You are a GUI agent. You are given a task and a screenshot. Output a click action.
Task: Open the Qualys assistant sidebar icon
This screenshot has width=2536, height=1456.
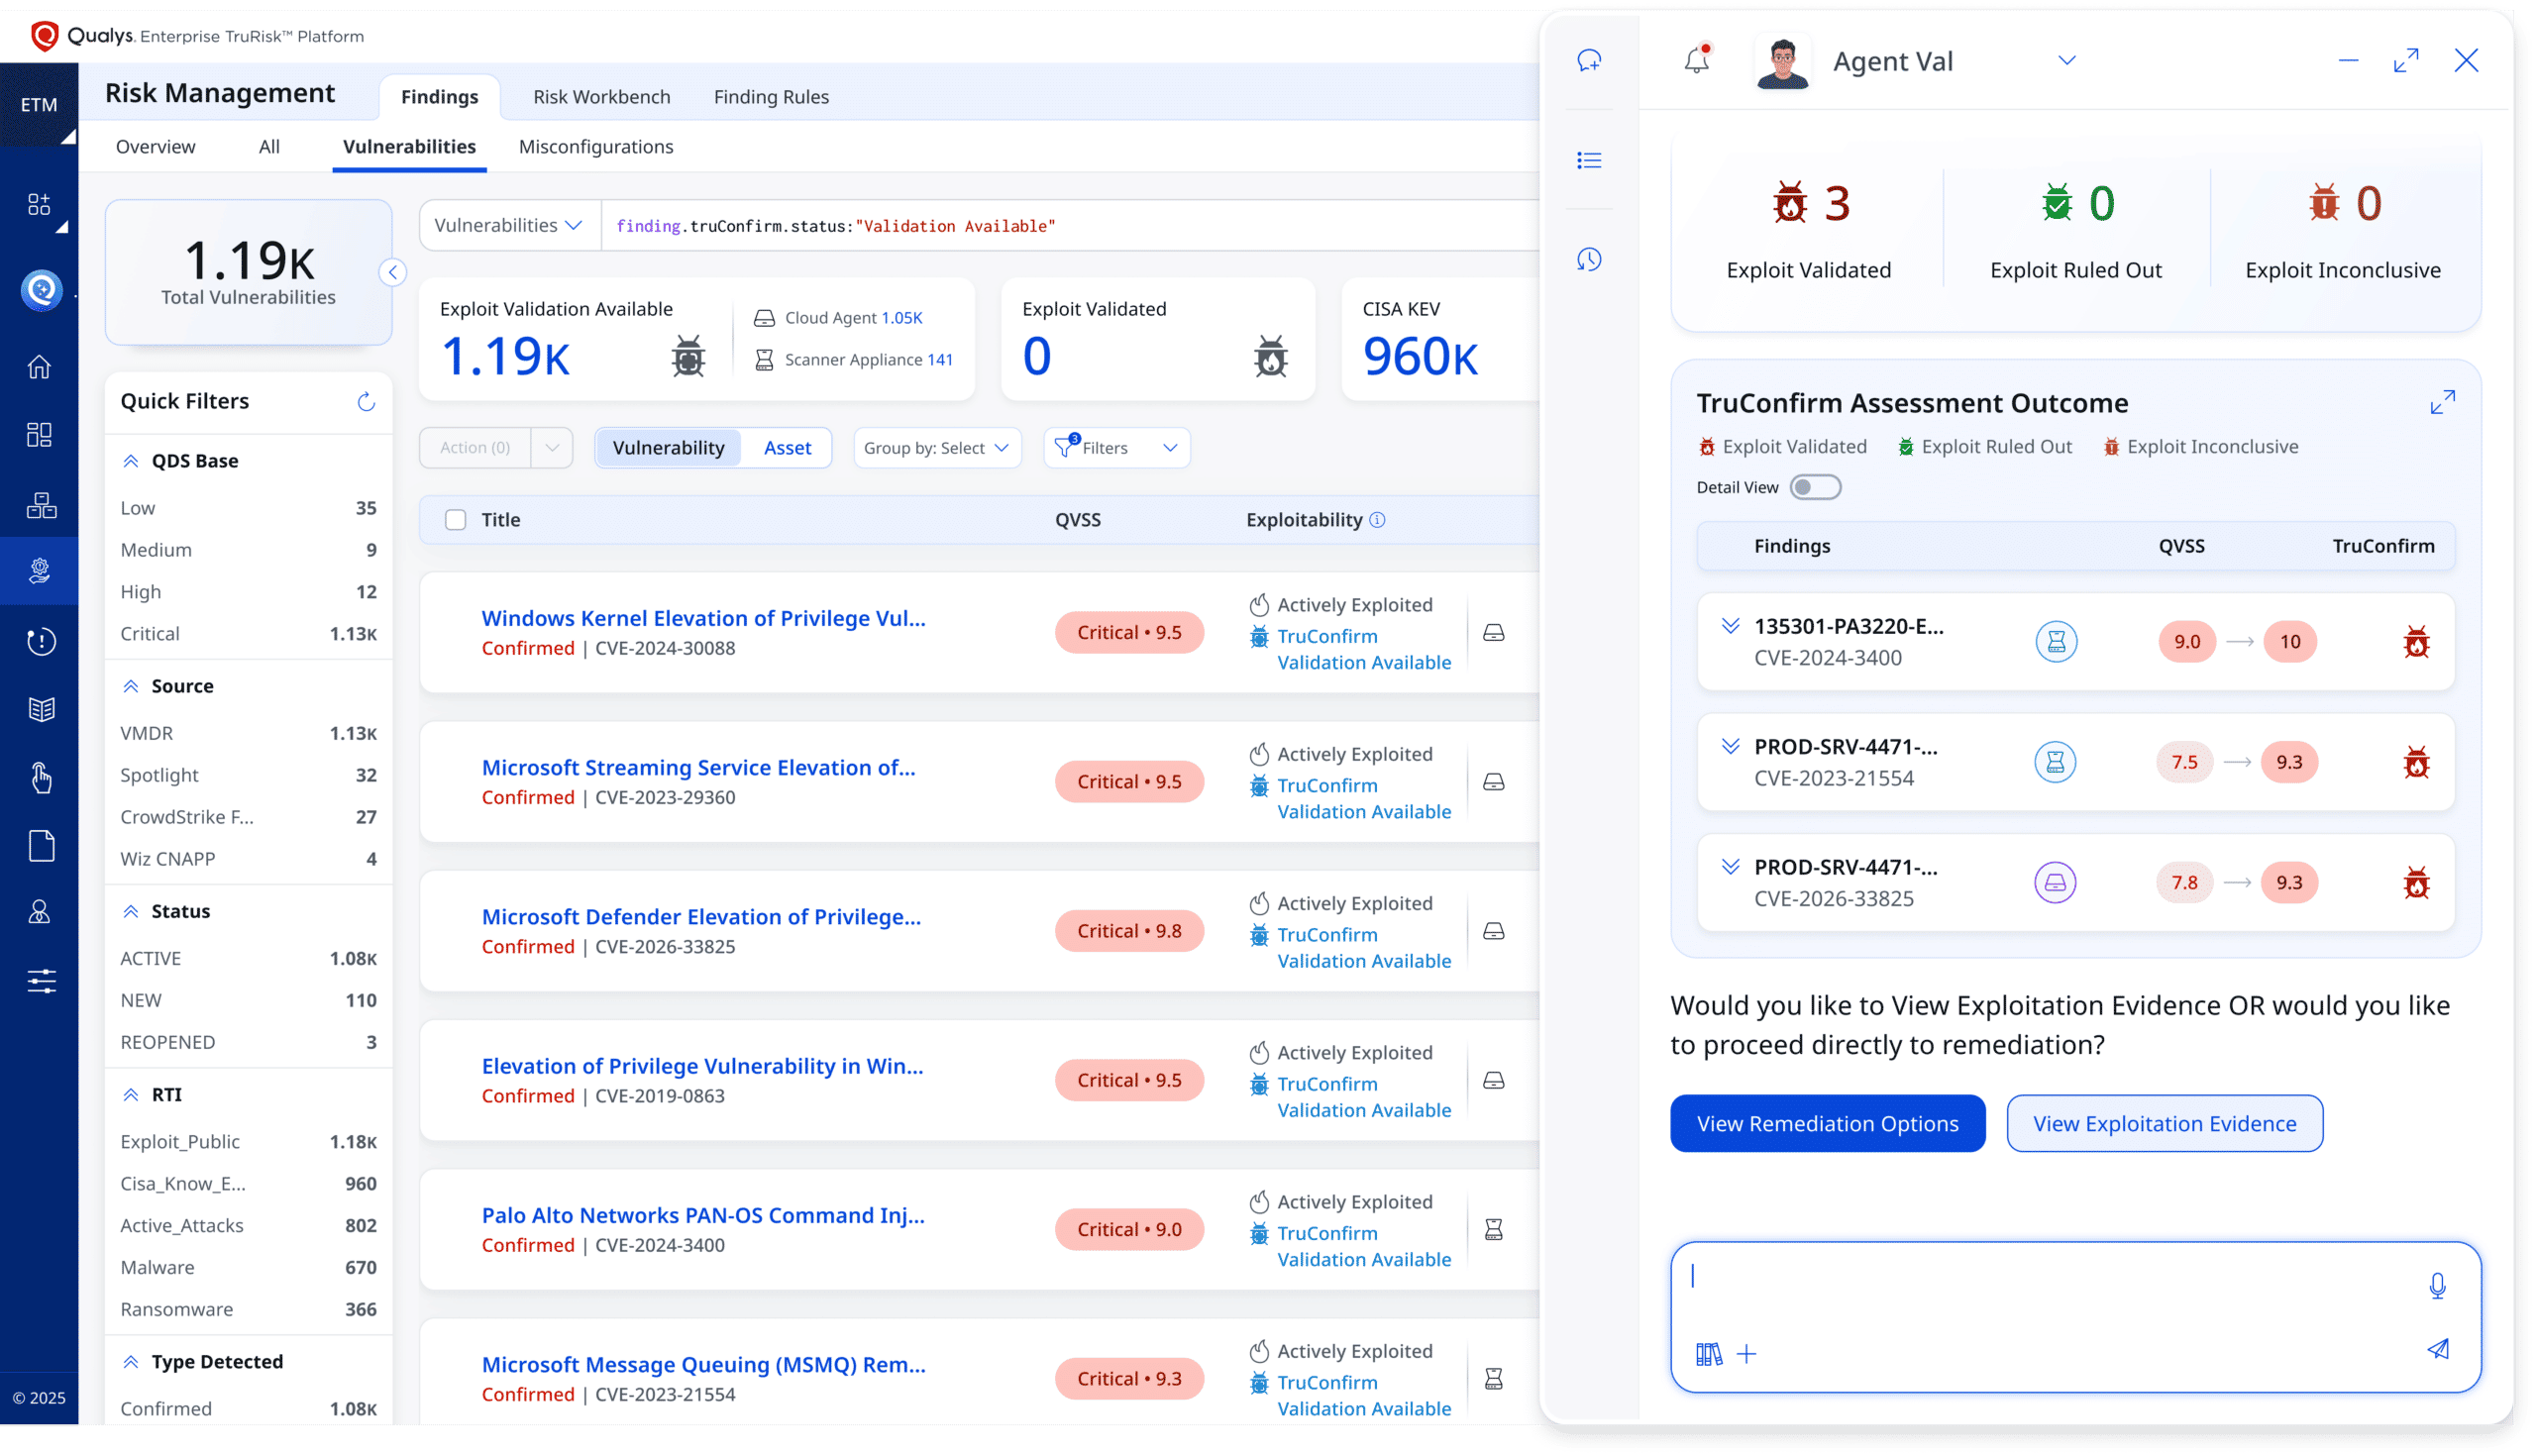(41, 290)
